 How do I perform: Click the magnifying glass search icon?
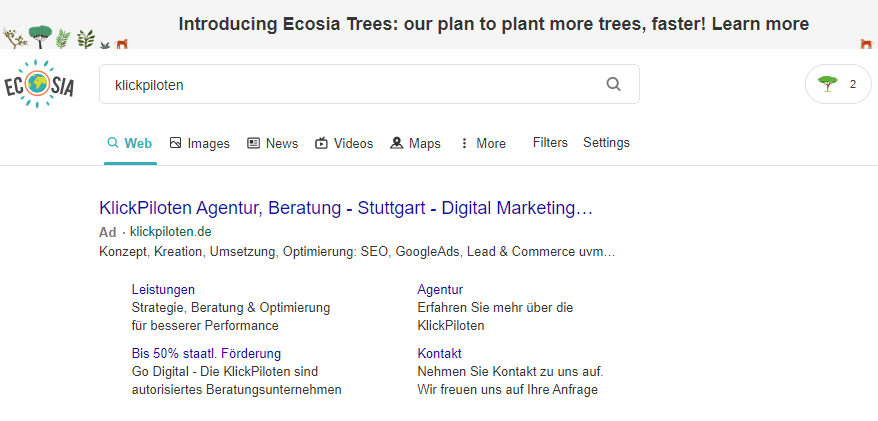point(614,85)
